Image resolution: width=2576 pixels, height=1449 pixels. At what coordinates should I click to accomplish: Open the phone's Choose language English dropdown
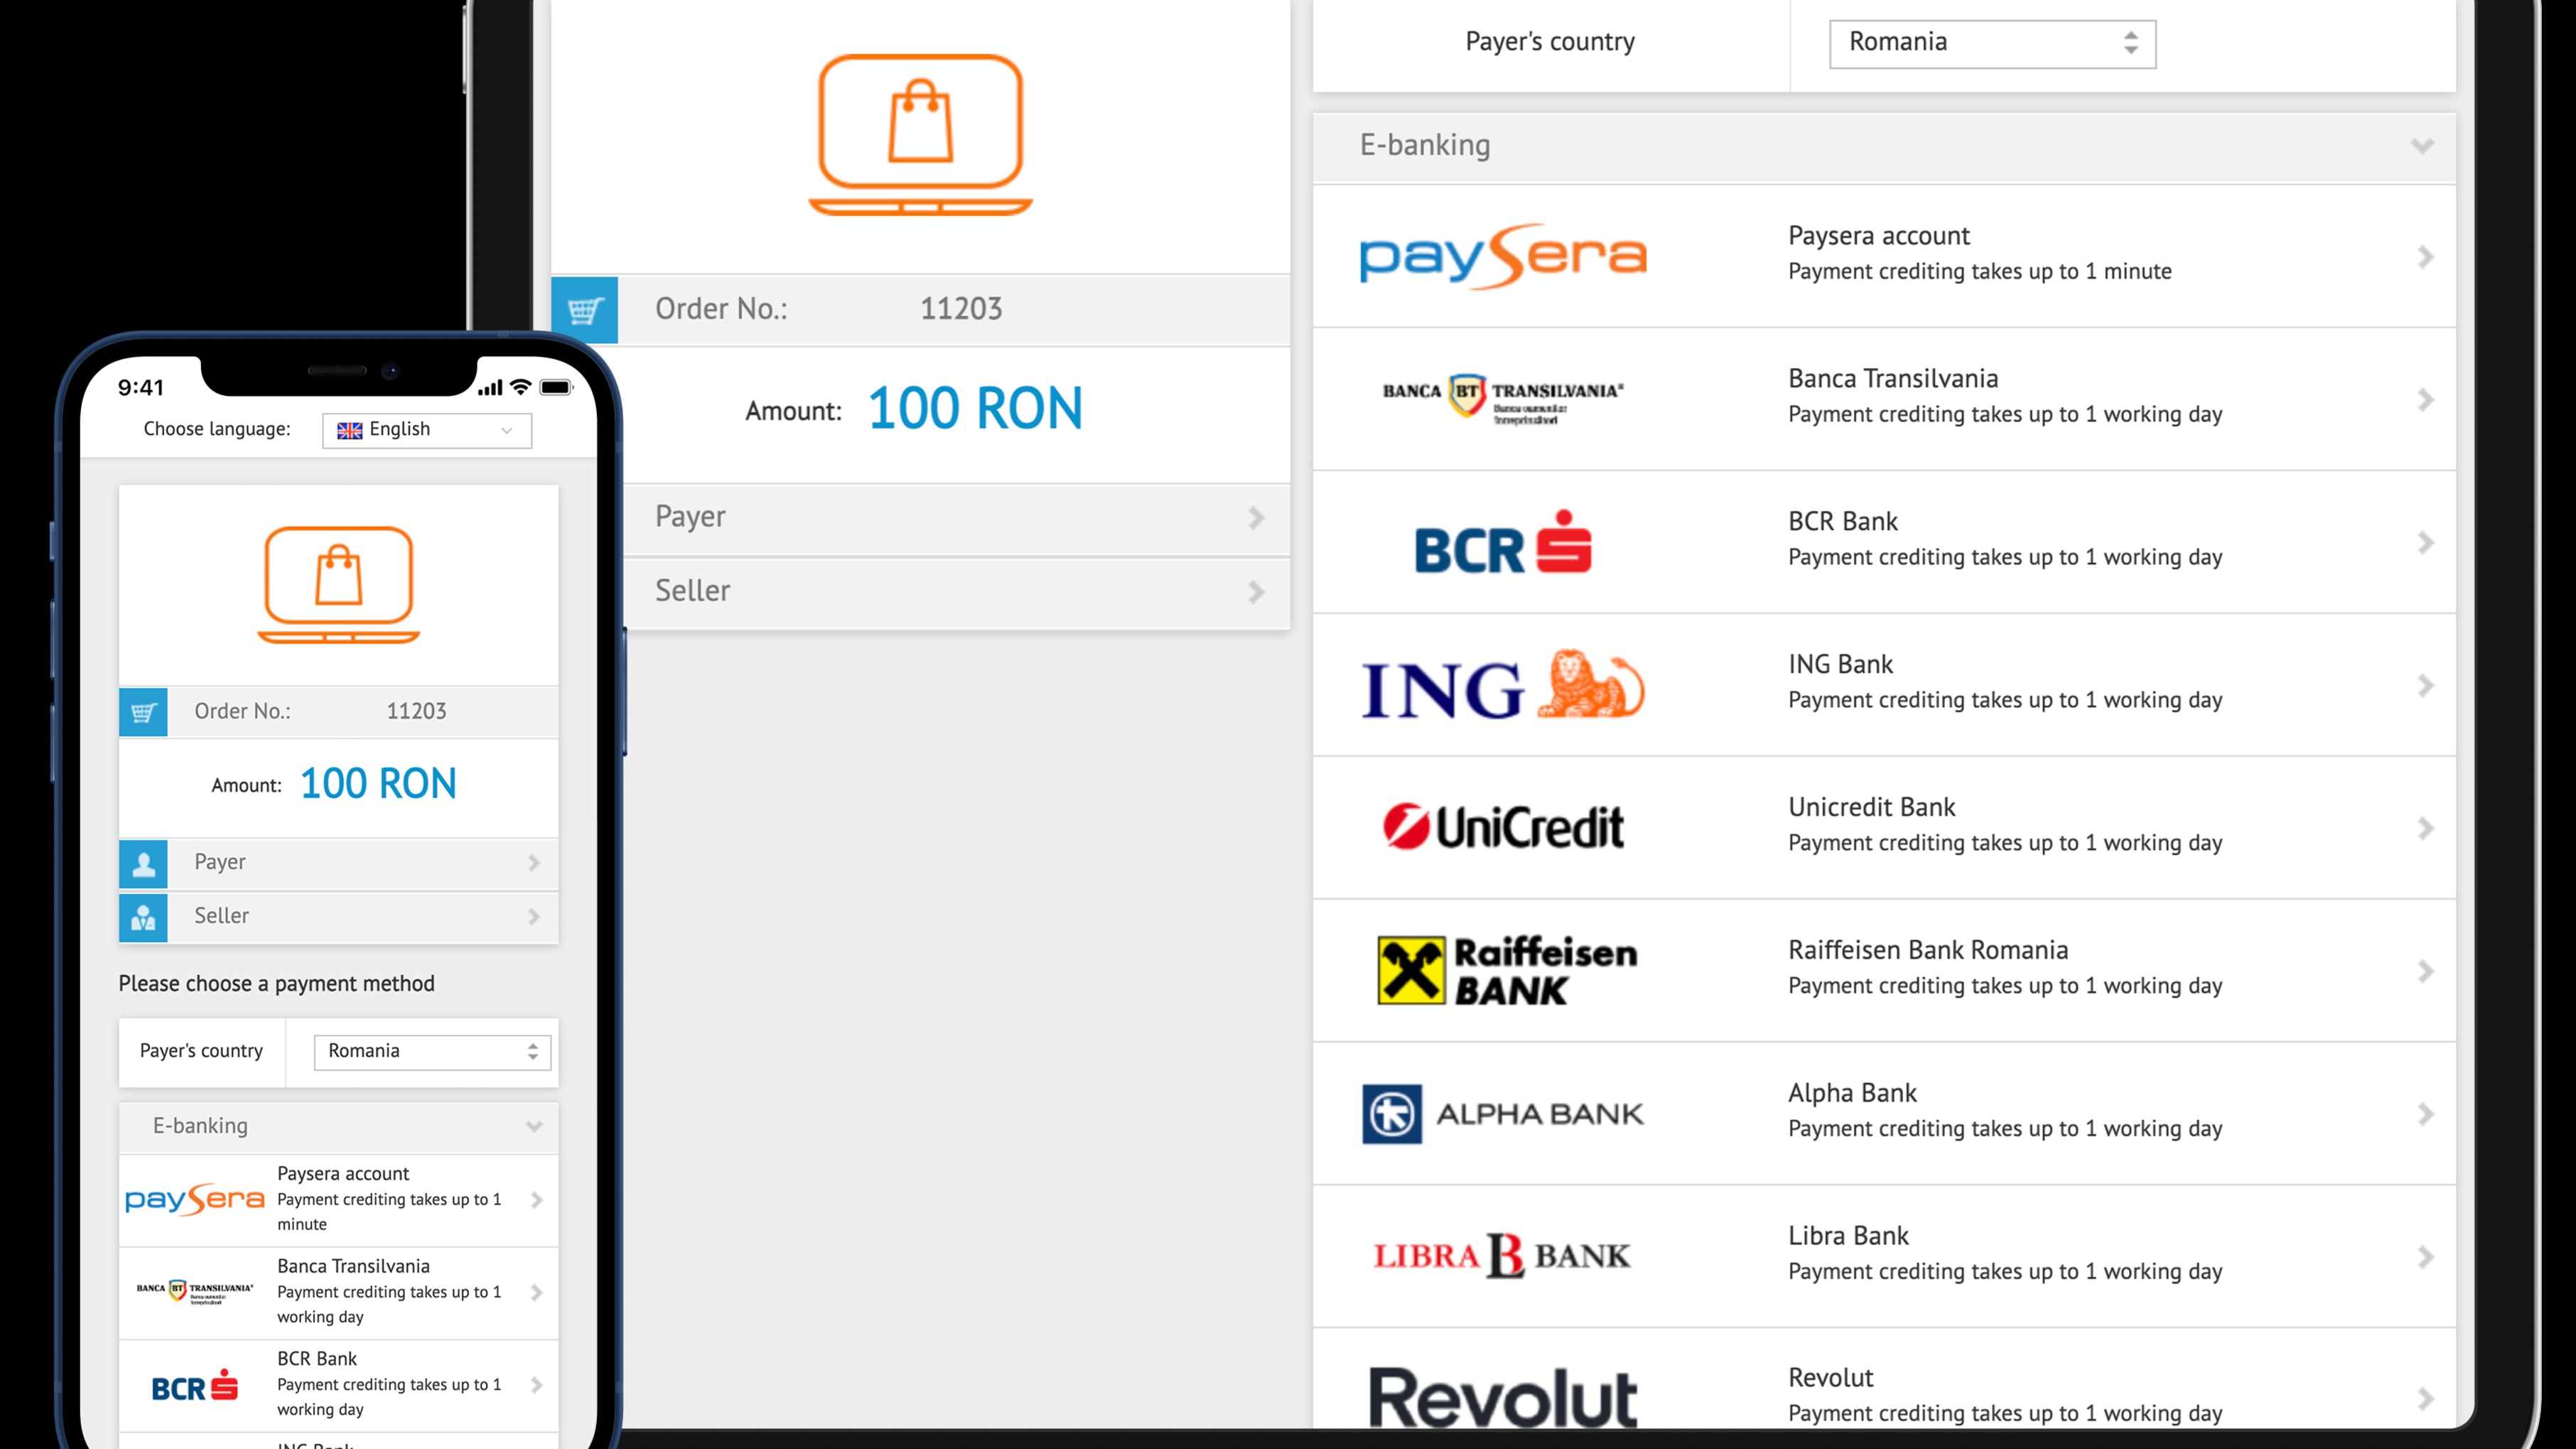[x=427, y=430]
